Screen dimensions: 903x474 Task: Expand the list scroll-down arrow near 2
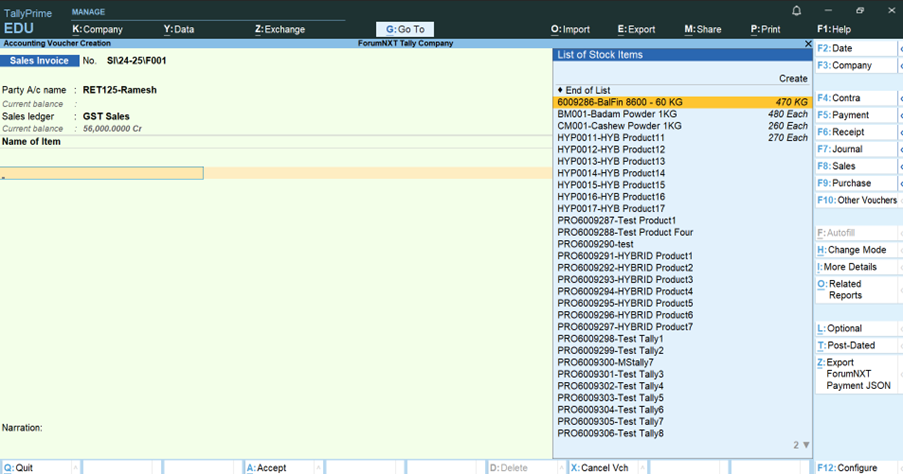tap(806, 445)
